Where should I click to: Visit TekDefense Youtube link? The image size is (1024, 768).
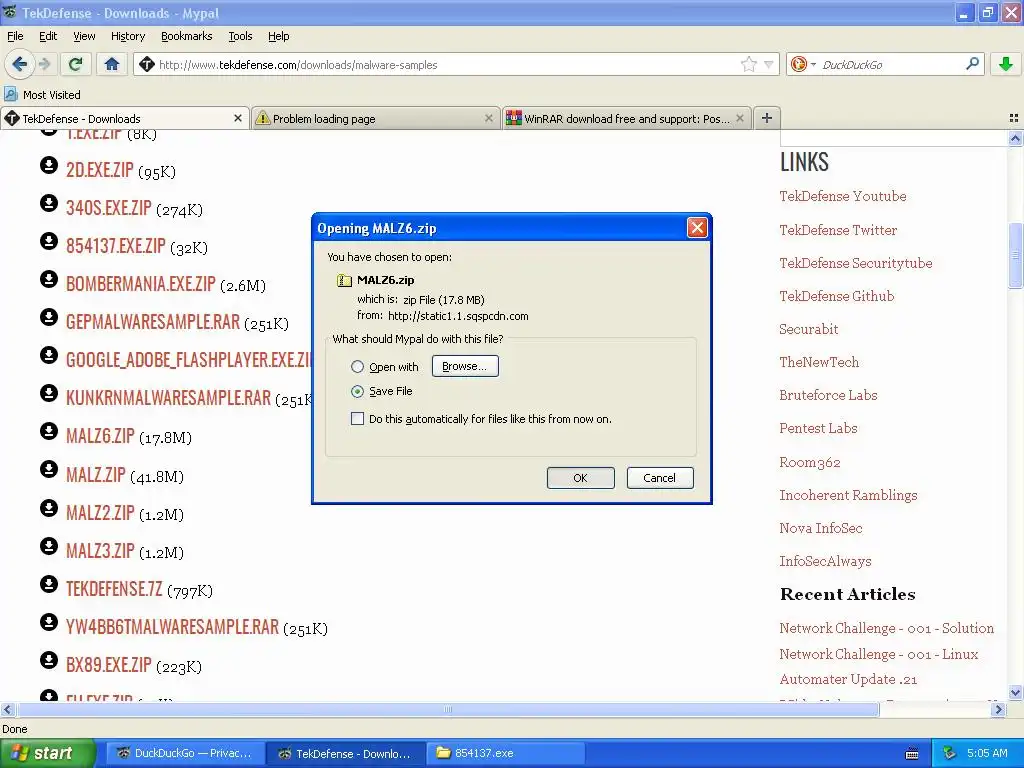click(x=842, y=196)
